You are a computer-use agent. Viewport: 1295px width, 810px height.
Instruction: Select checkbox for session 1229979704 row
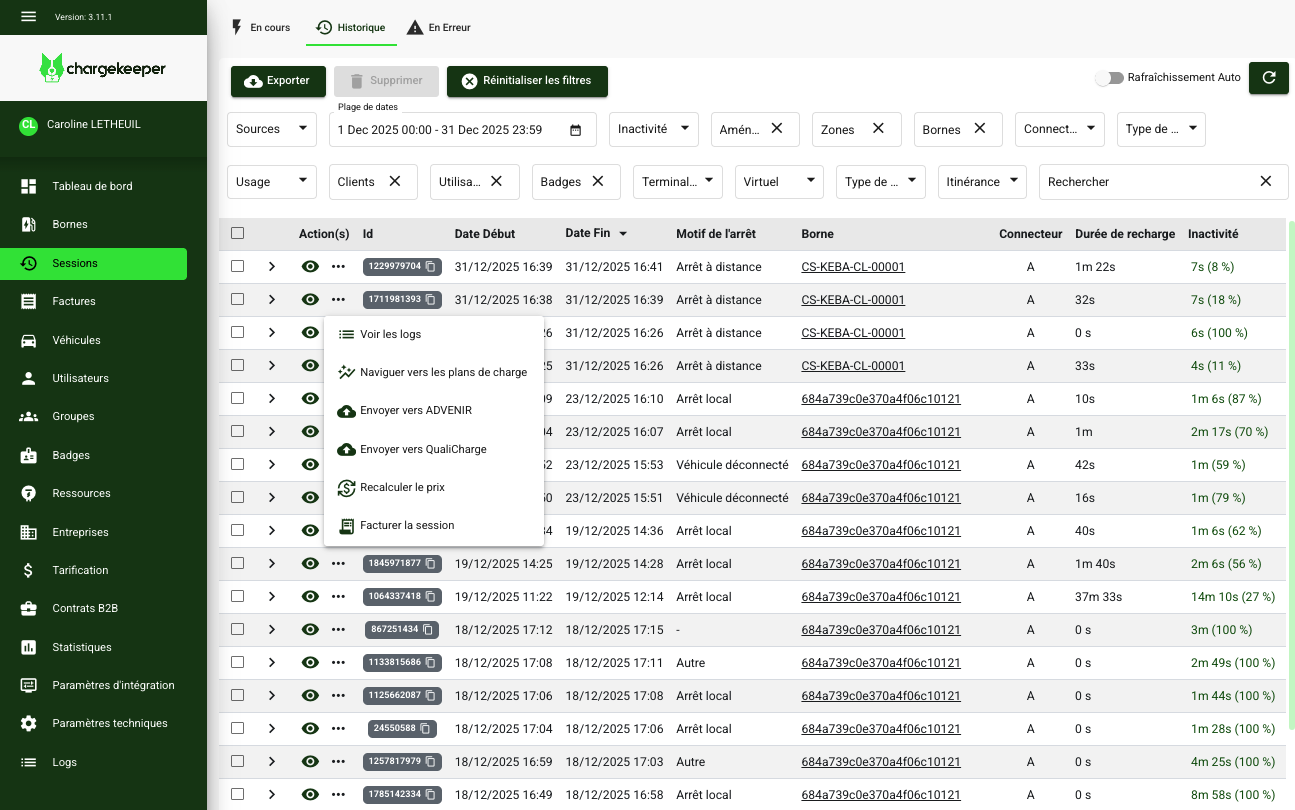237,267
